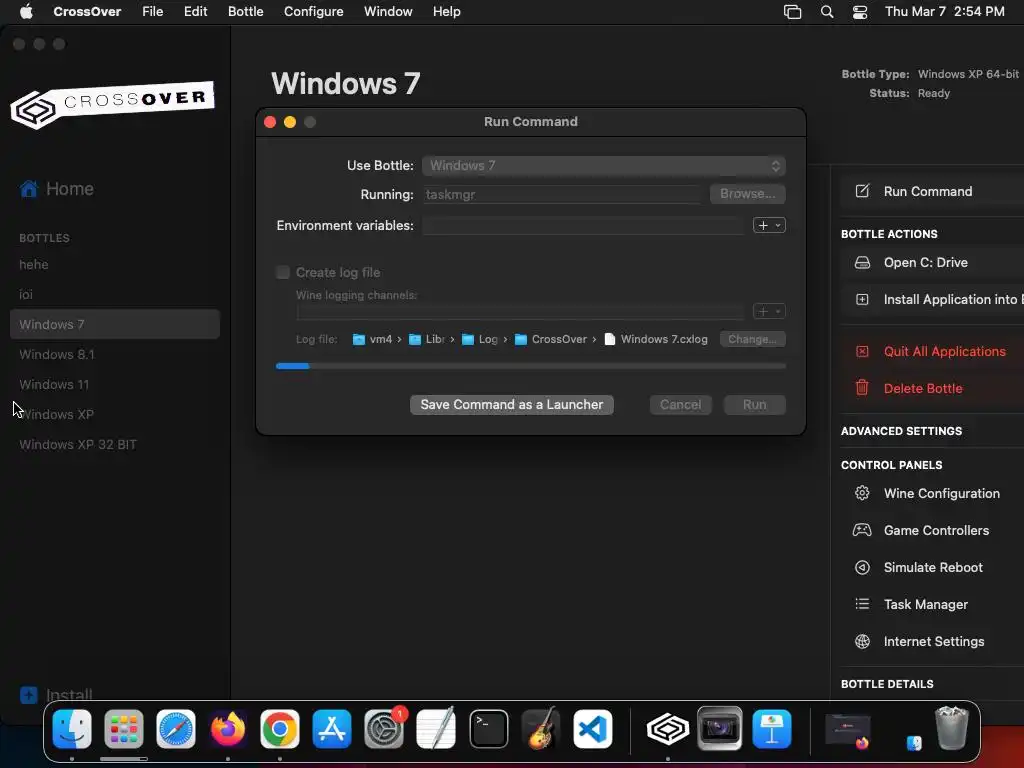
Task: Open Firefox from the Dock
Action: [x=228, y=729]
